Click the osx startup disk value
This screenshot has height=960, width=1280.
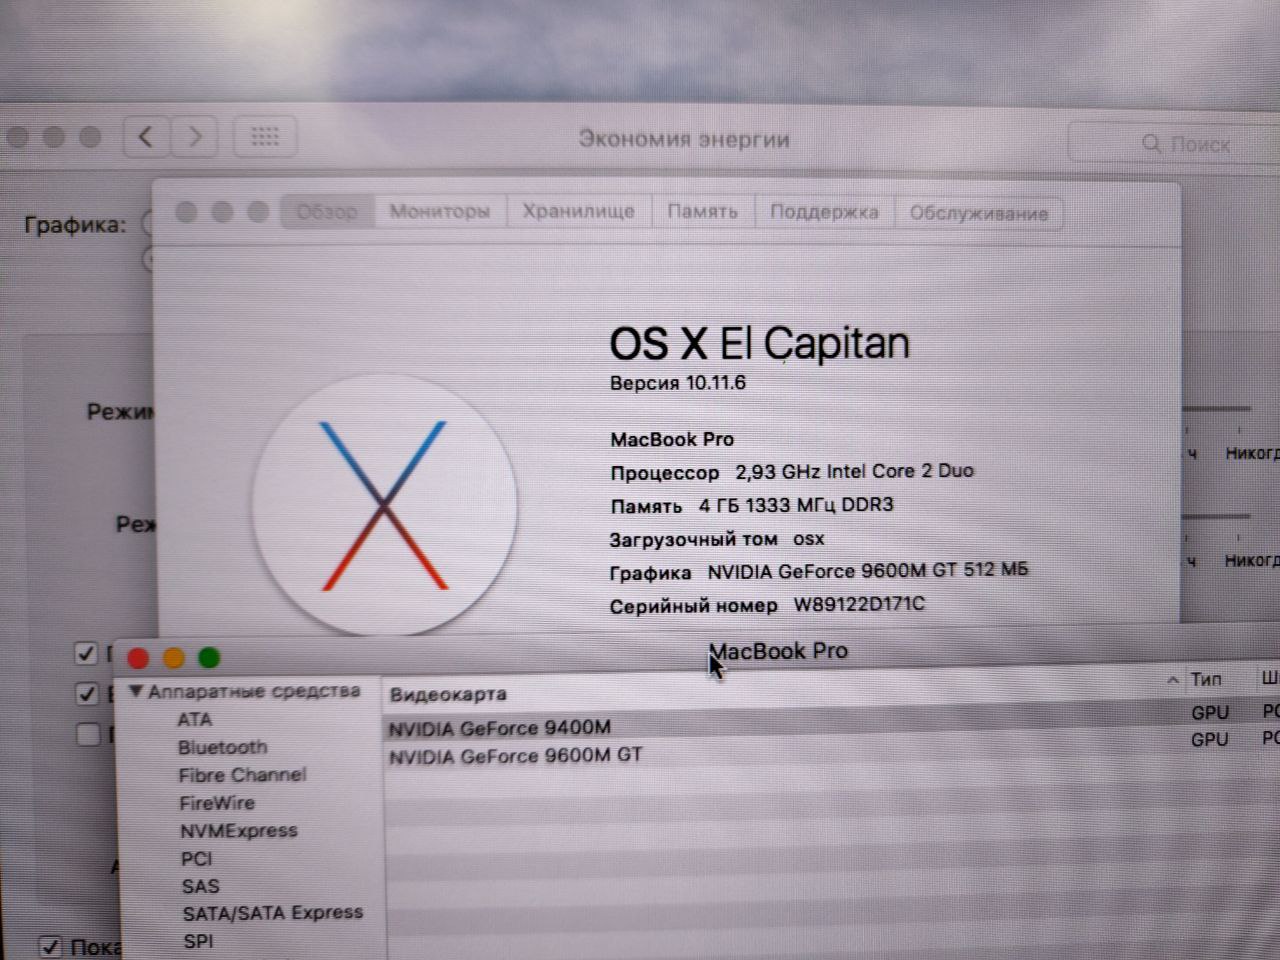(809, 539)
